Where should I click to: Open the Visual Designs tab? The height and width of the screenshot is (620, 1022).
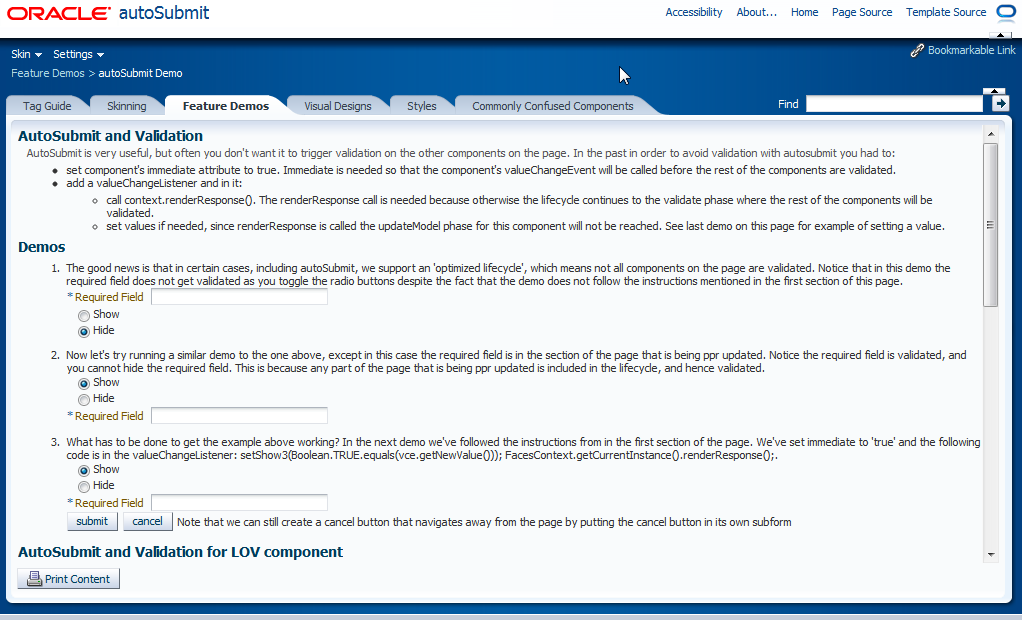[x=338, y=106]
